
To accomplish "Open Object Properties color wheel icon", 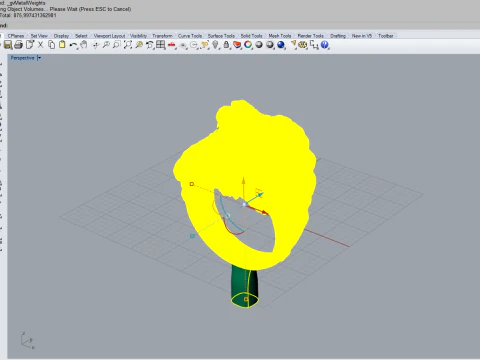I will click(x=248, y=45).
